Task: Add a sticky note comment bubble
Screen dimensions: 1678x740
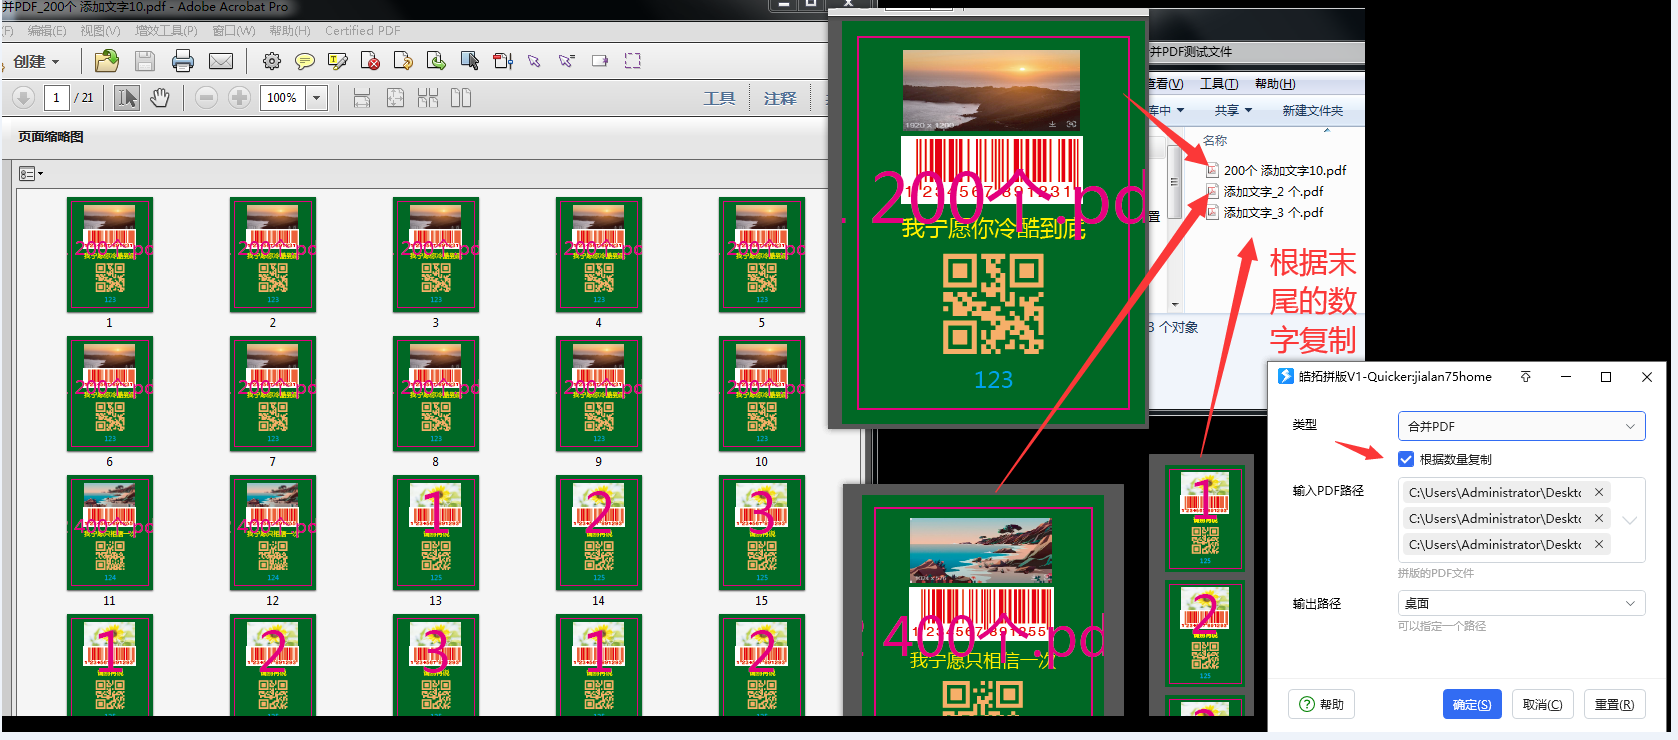Action: coord(305,61)
